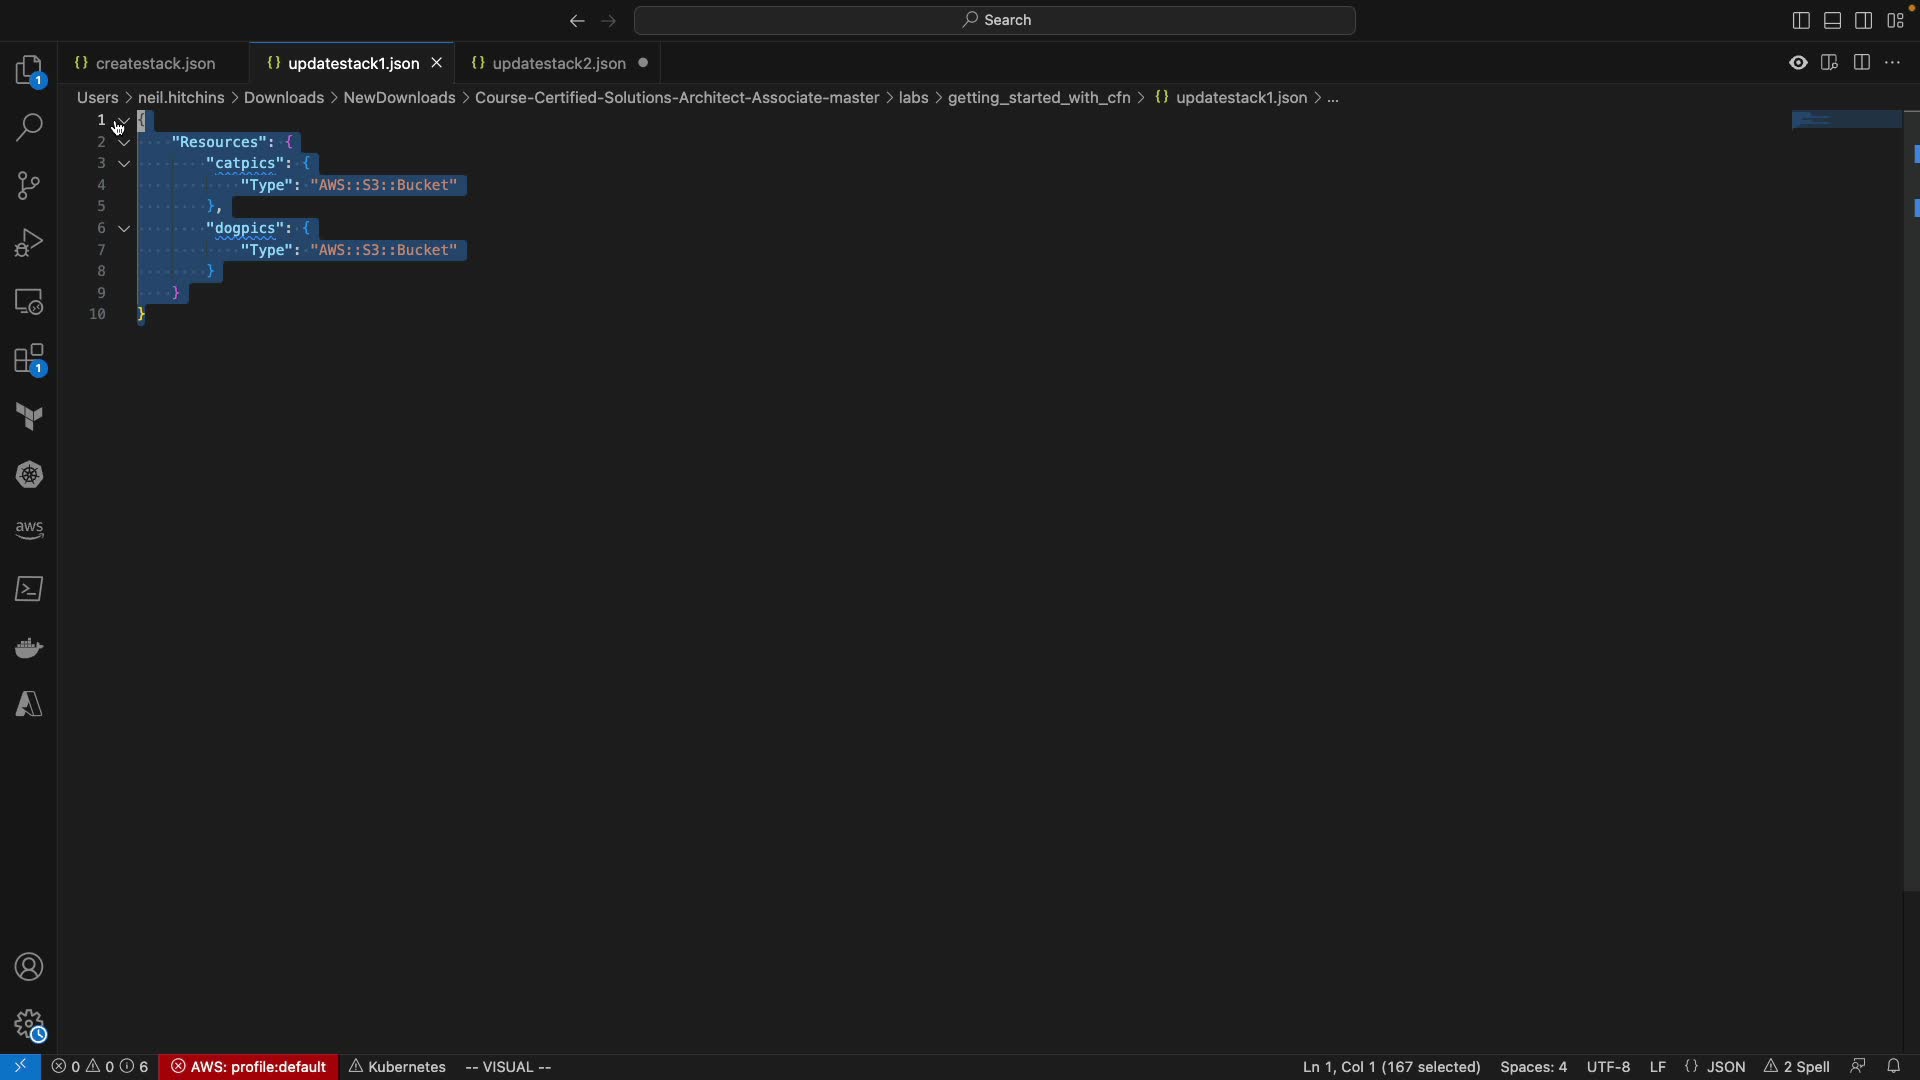
Task: Toggle the primary side bar layout button
Action: [1801, 21]
